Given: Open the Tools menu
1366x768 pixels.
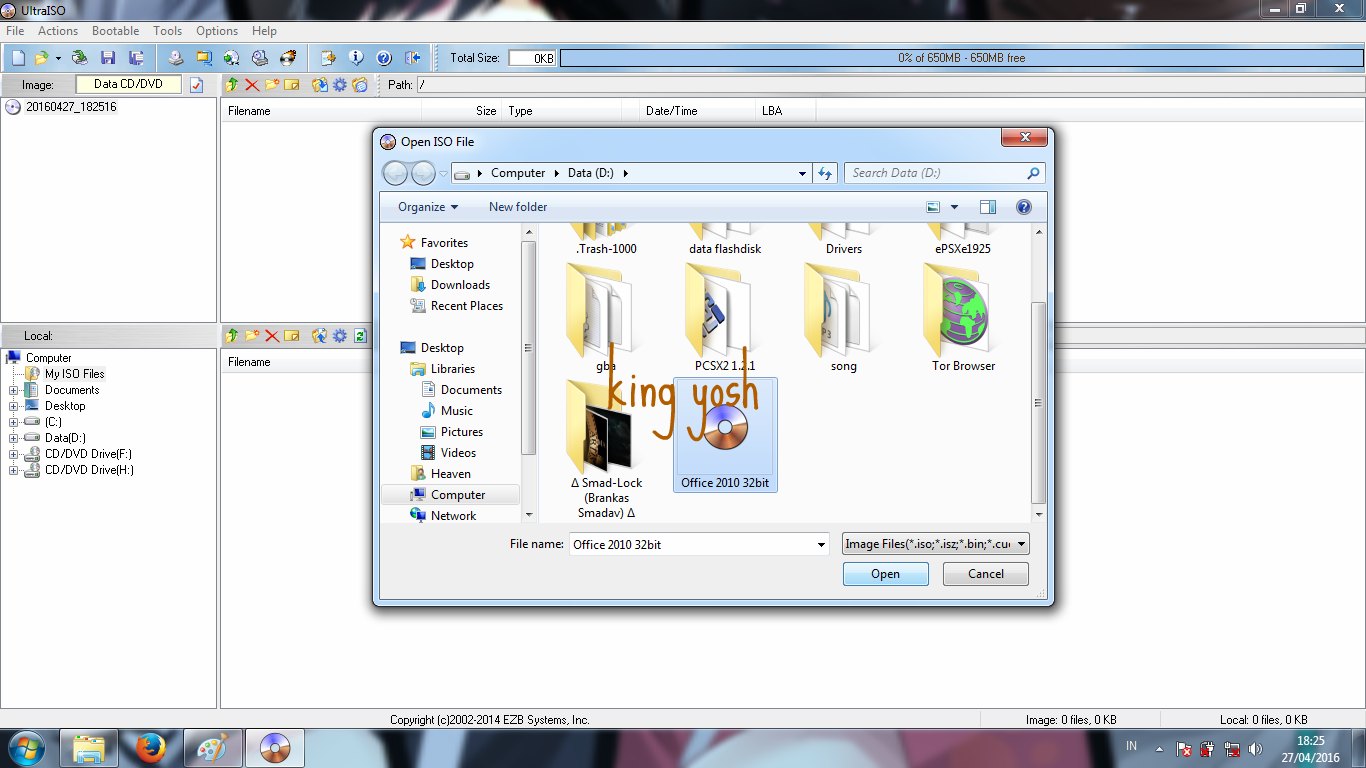Looking at the screenshot, I should click(x=168, y=31).
